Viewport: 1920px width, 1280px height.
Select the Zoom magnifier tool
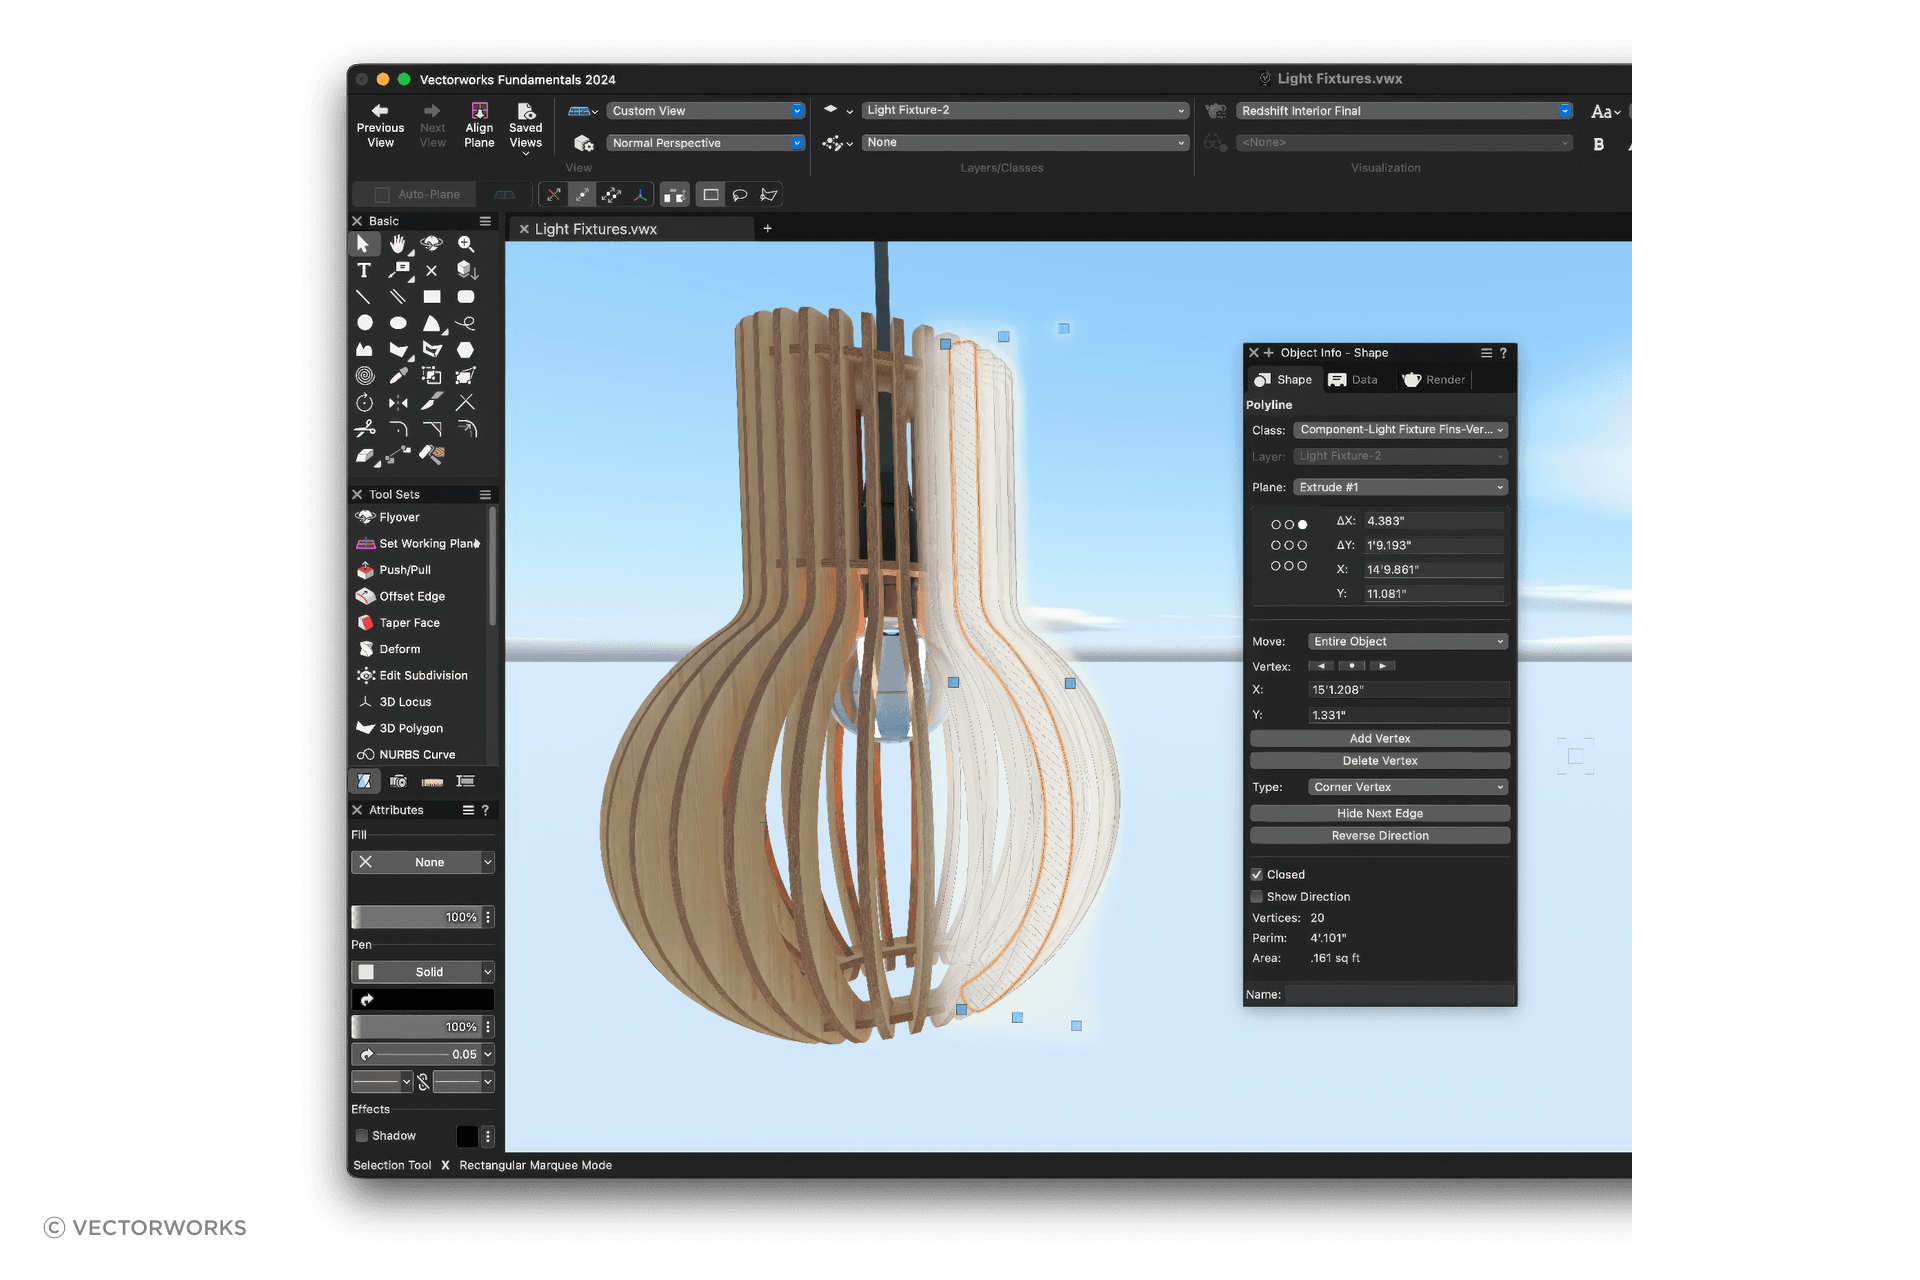pyautogui.click(x=466, y=244)
